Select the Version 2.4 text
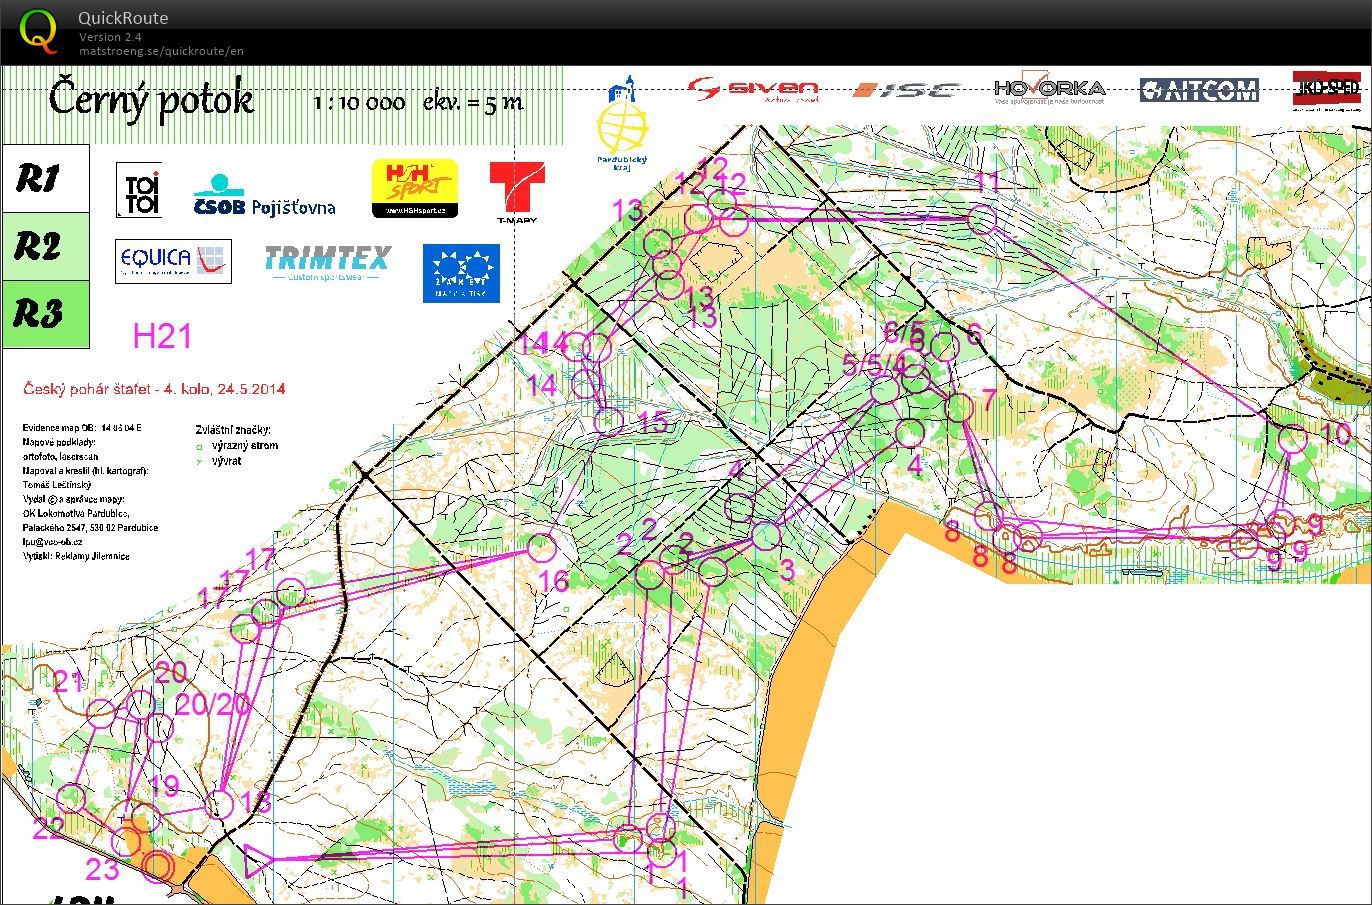1372x905 pixels. (x=111, y=37)
